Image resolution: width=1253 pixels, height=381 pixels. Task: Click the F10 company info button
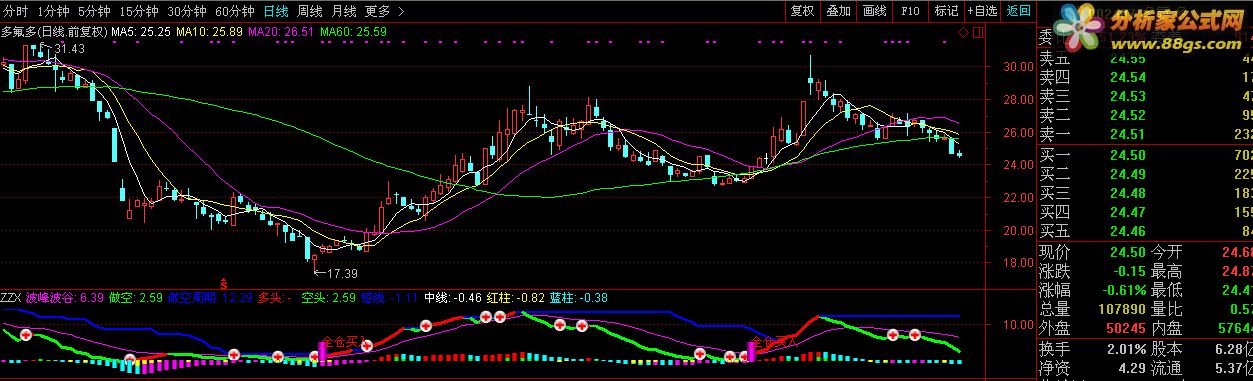tap(910, 11)
